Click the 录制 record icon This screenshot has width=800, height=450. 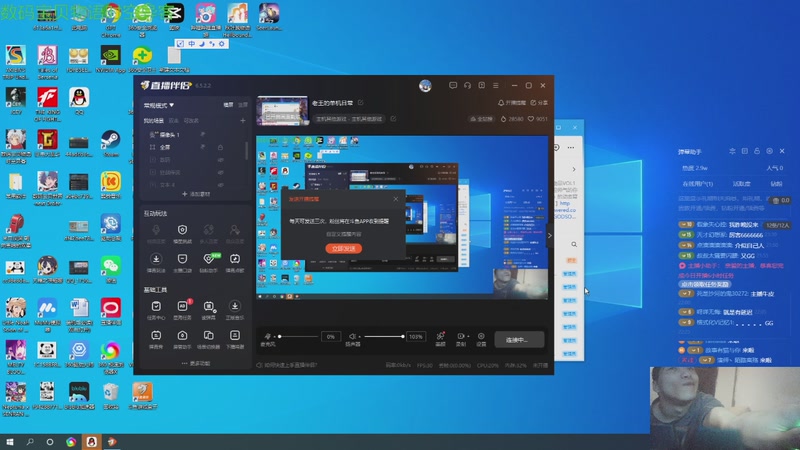pyautogui.click(x=460, y=336)
